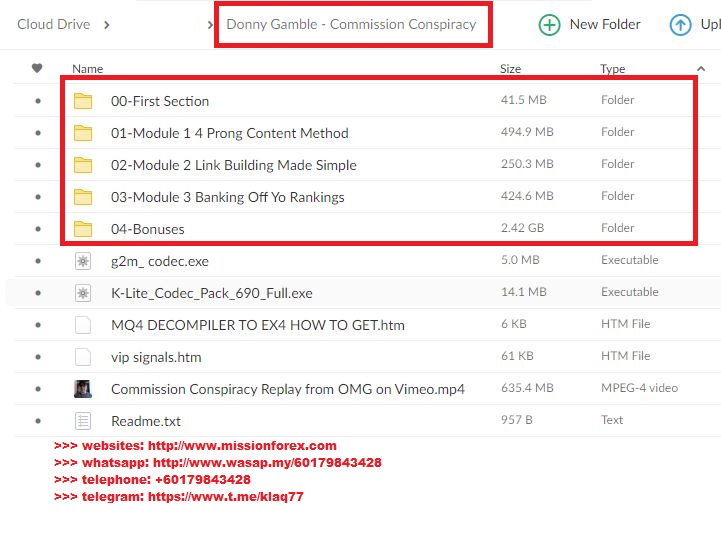721x556 pixels.
Task: Toggle favorite dot for 01-Module 1 row
Action: pos(38,133)
